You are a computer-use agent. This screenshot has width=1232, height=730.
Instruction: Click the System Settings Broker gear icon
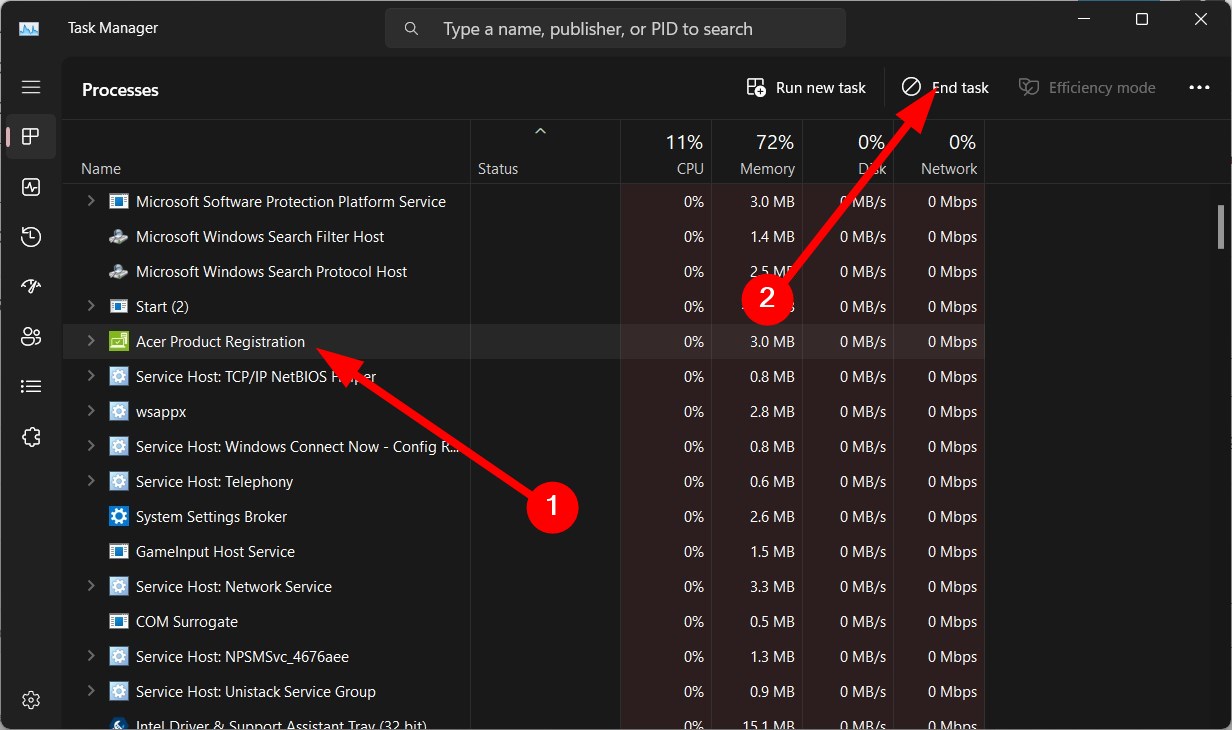[x=119, y=517]
